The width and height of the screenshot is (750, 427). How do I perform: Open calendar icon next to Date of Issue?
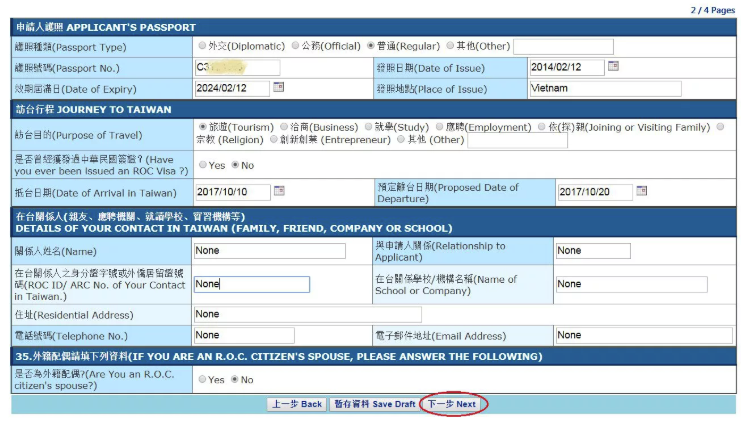point(613,66)
